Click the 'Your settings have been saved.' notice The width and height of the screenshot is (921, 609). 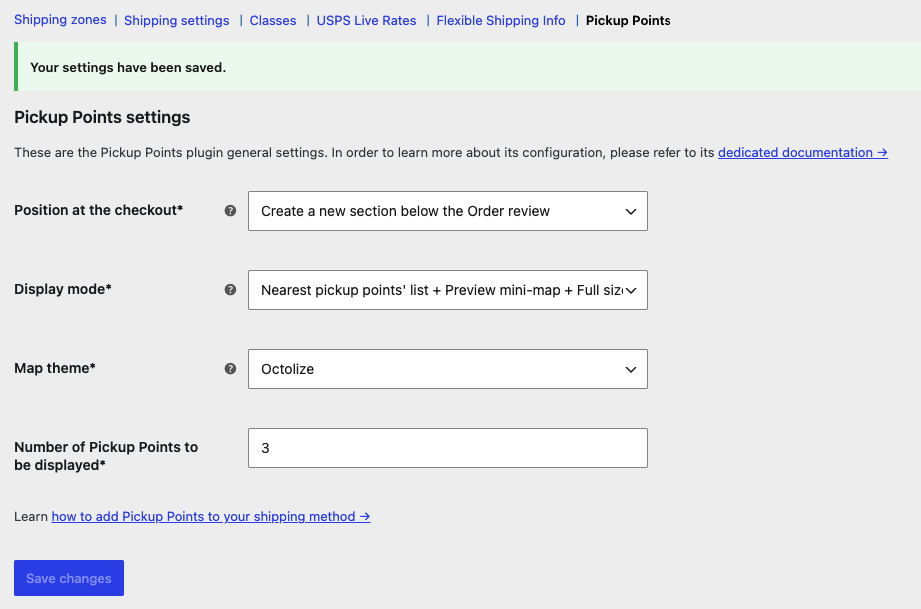[468, 66]
